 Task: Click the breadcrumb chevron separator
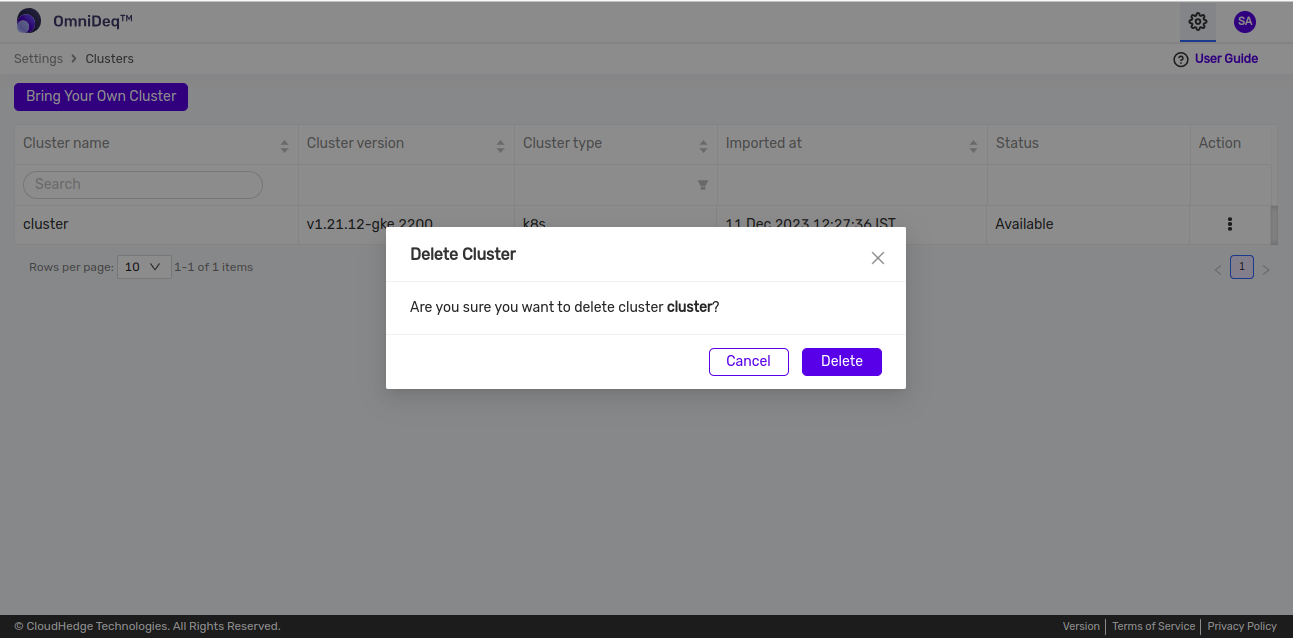[x=74, y=59]
